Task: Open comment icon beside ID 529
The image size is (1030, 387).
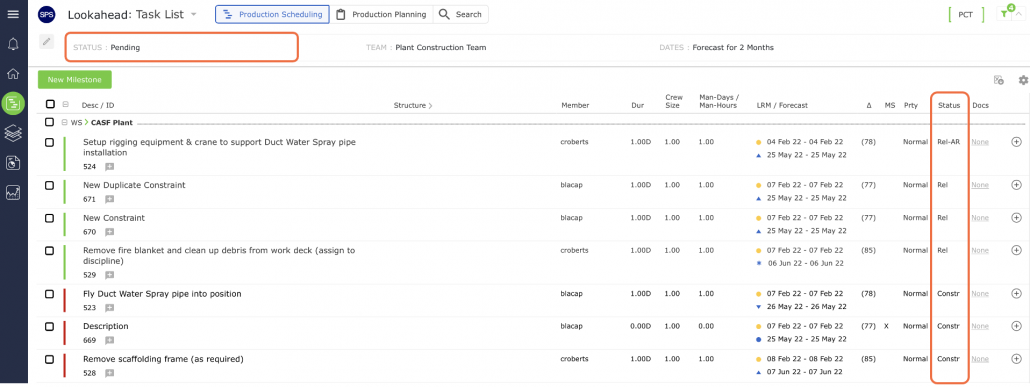Action: pos(110,275)
